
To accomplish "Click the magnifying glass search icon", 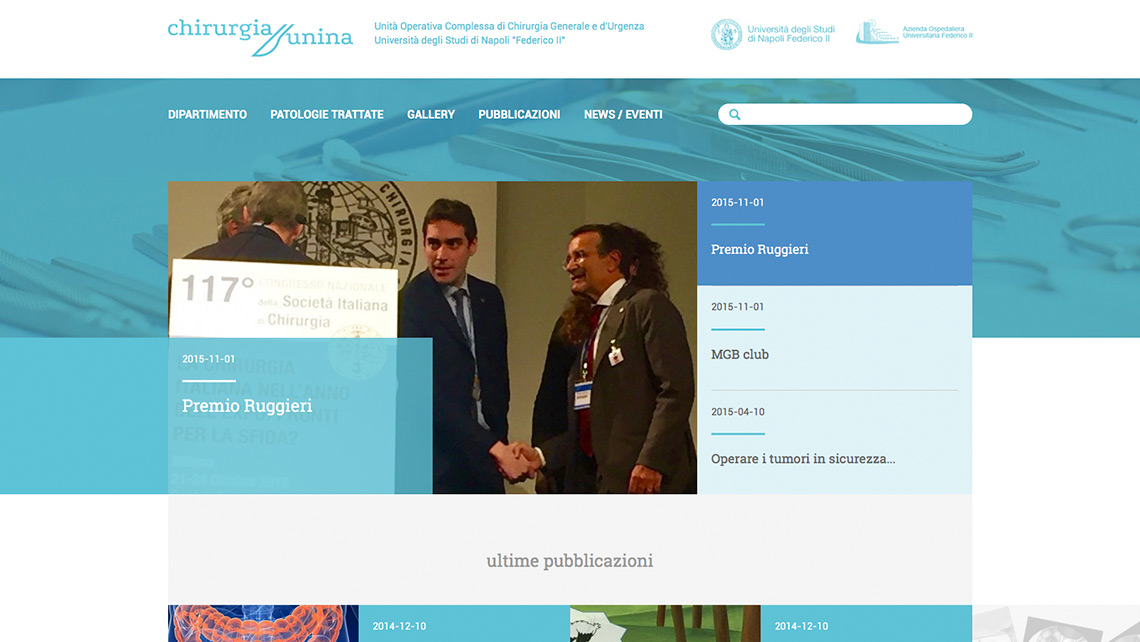I will [735, 115].
